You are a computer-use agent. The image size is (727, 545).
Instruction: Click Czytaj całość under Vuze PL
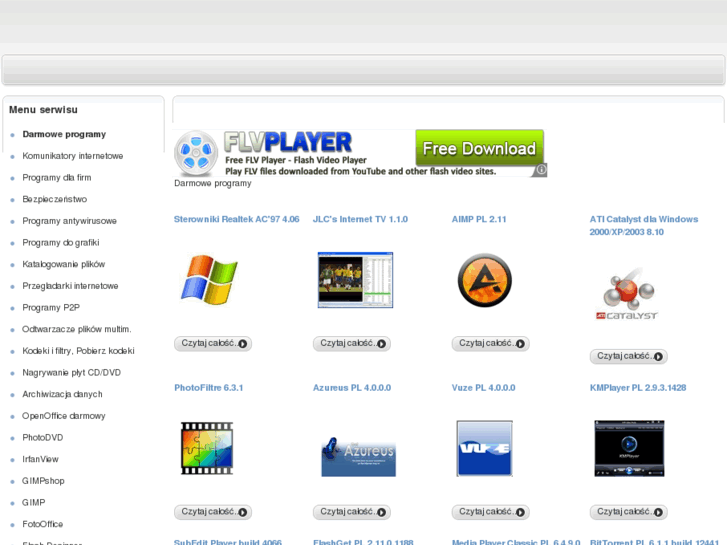(x=491, y=512)
